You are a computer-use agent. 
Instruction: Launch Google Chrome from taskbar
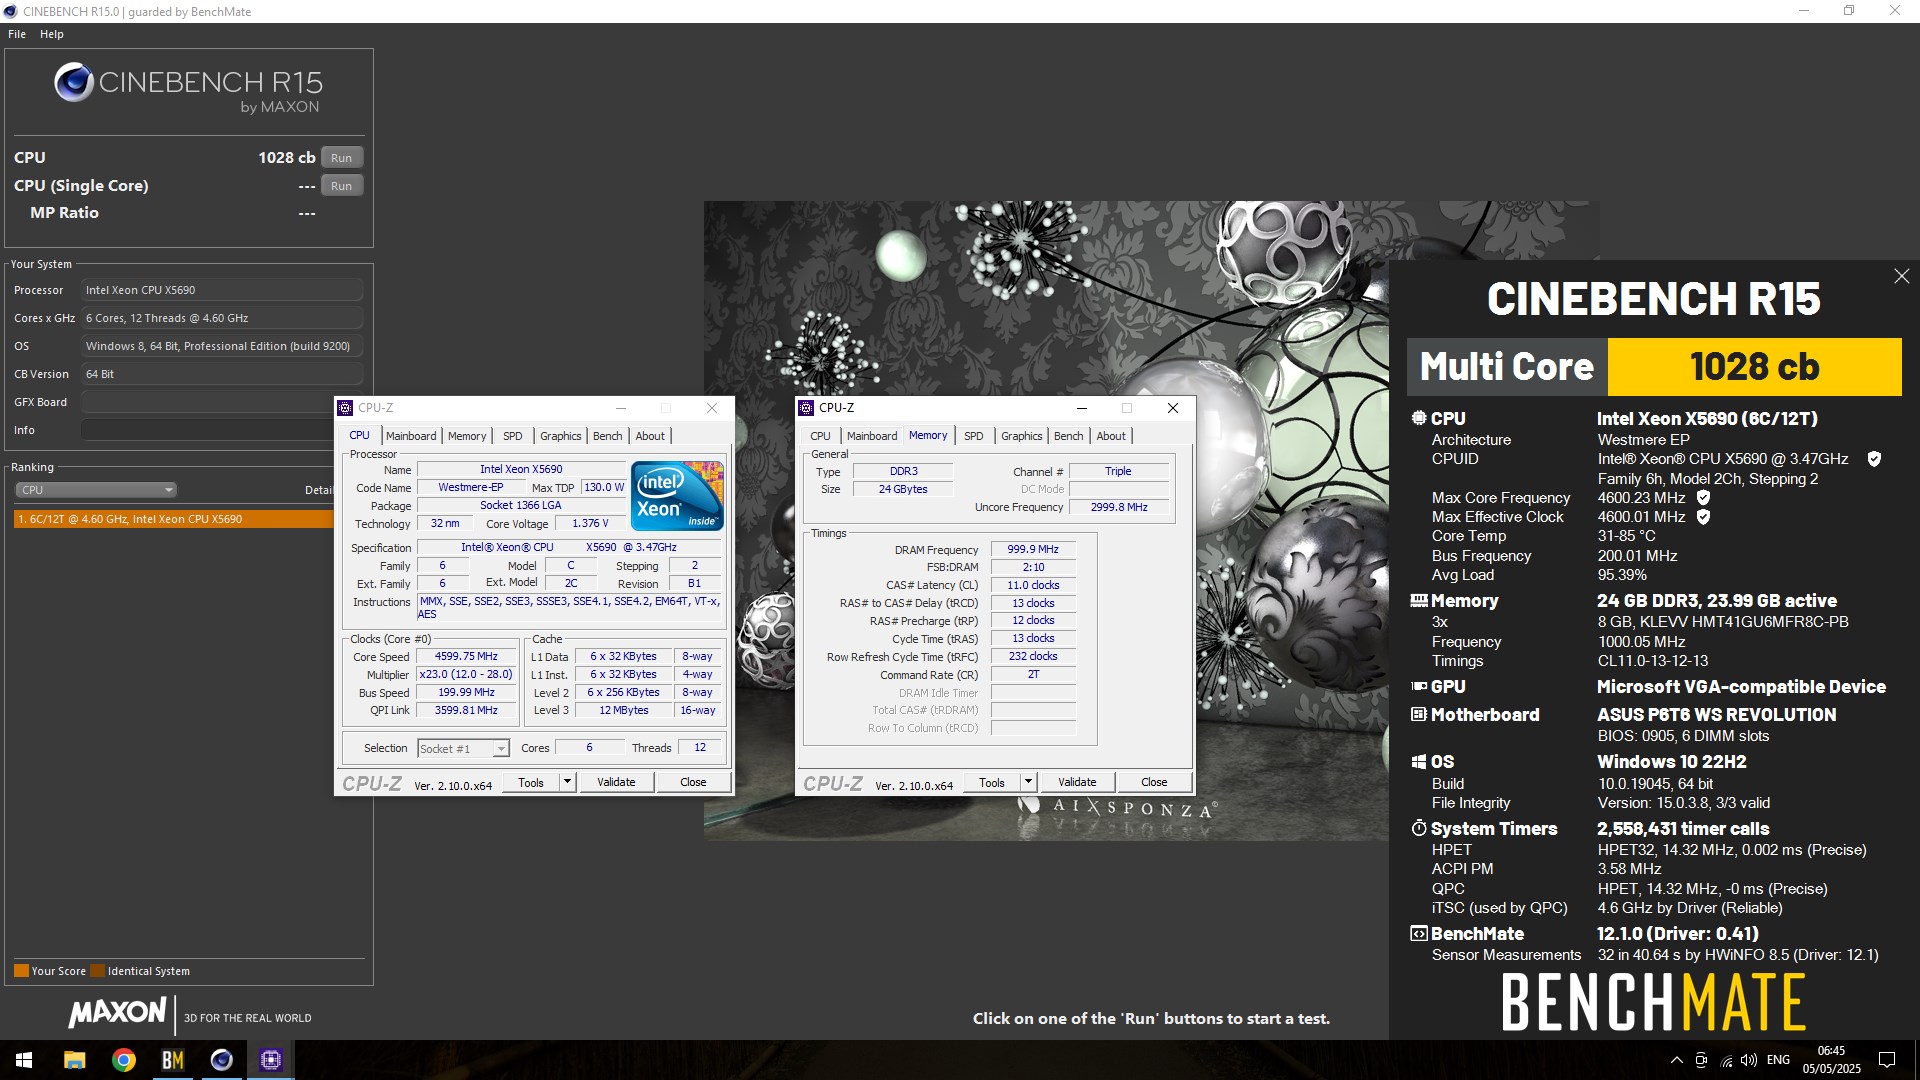(124, 1060)
